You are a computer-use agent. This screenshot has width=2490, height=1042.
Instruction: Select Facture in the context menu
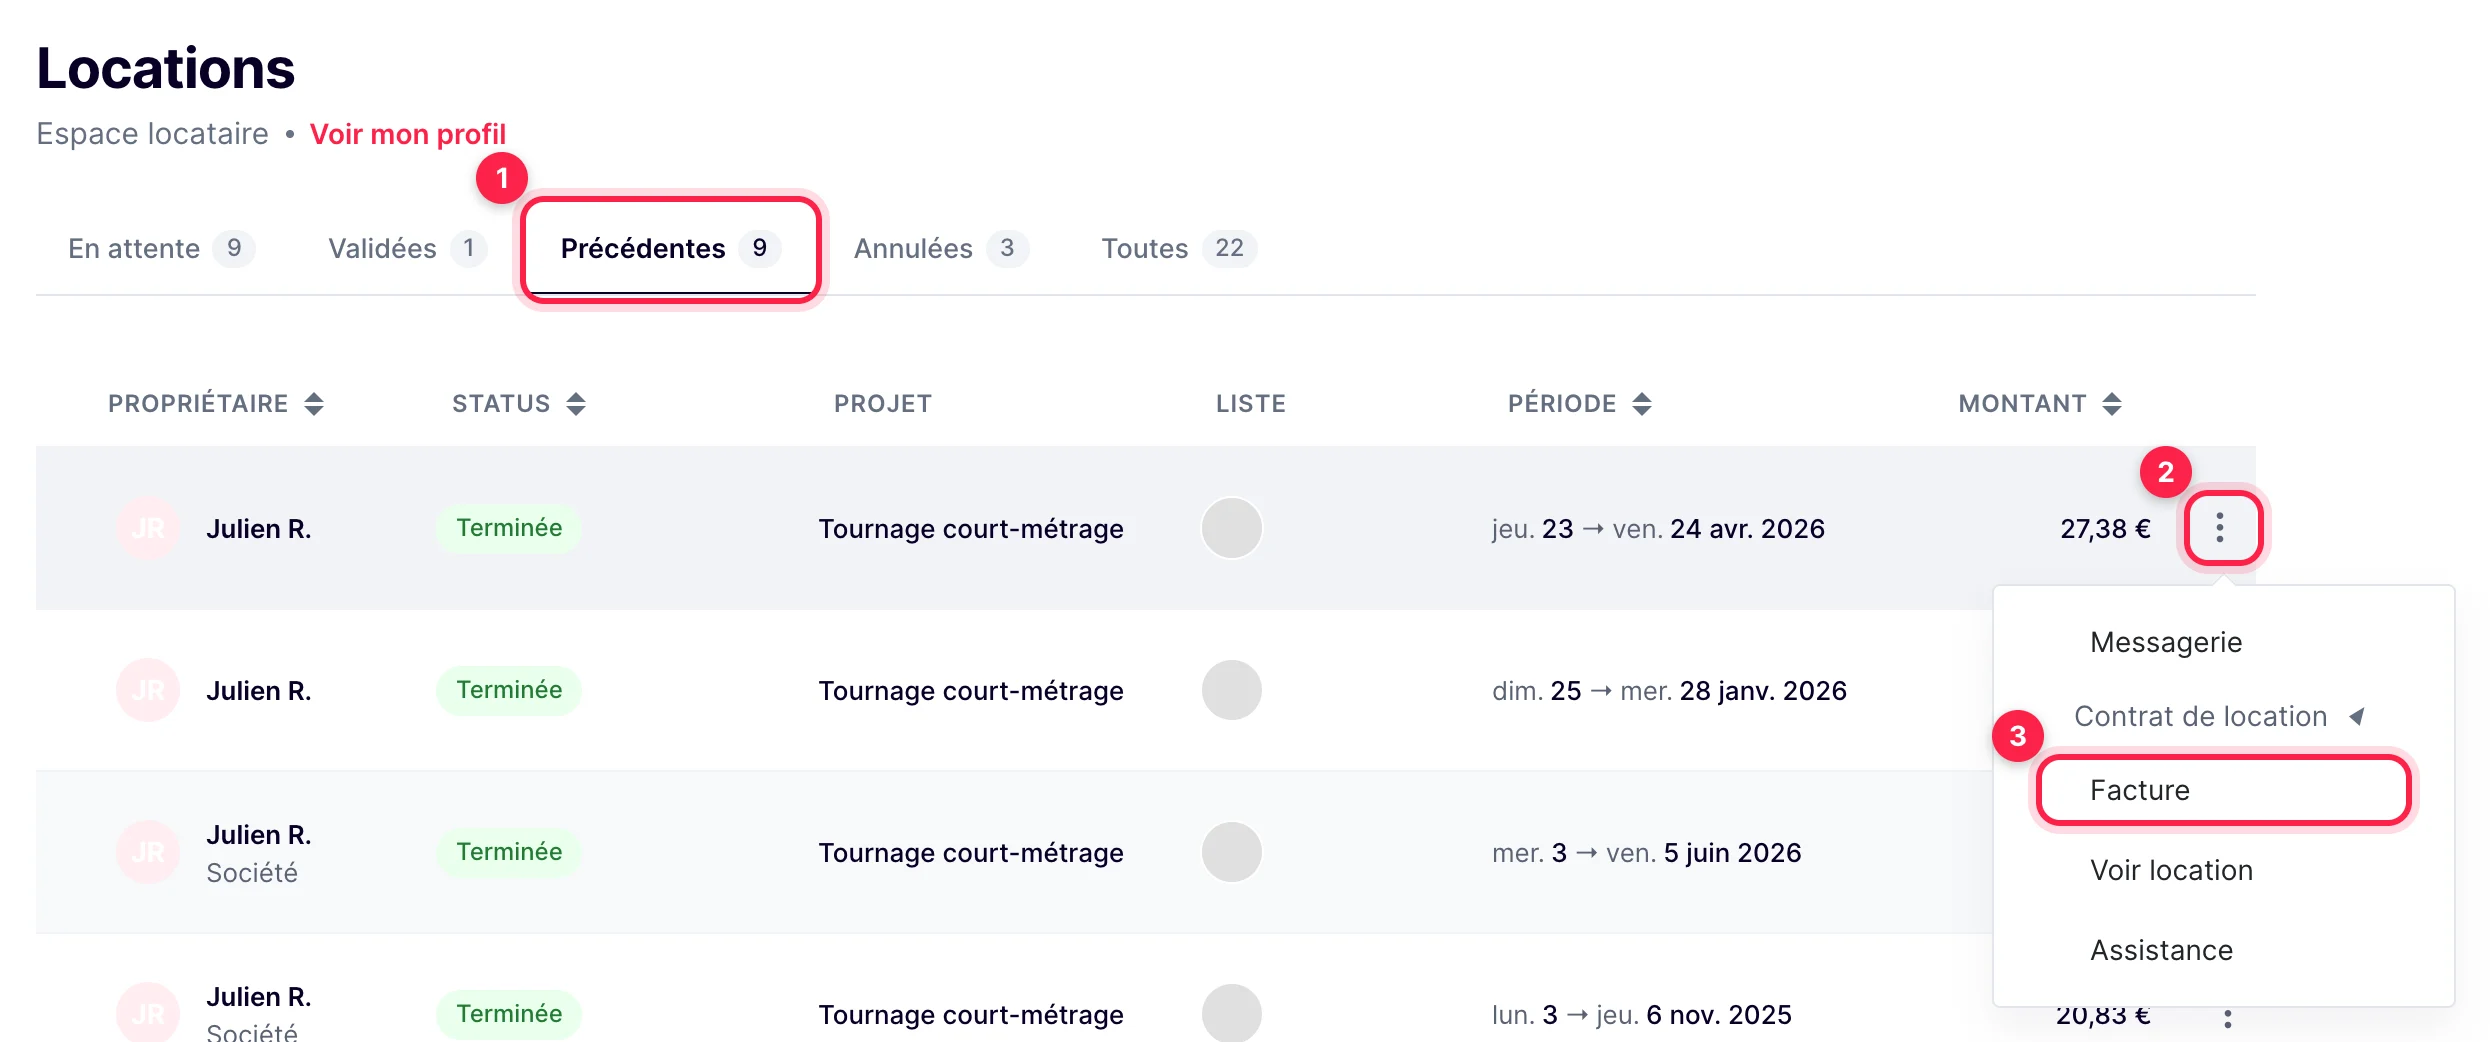click(x=2224, y=790)
